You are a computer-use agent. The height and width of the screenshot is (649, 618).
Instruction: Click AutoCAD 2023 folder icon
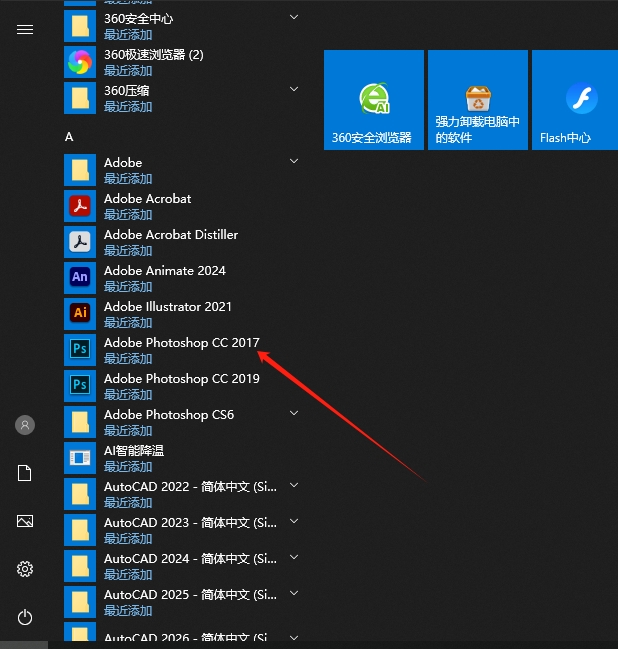pos(80,530)
